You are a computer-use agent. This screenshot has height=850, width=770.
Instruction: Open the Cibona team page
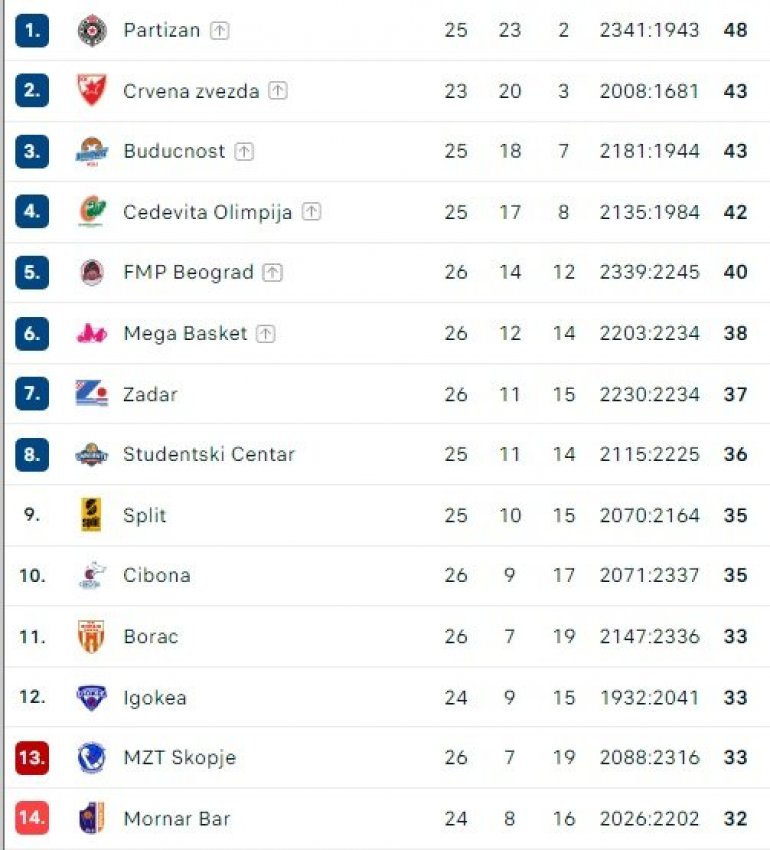click(x=156, y=575)
